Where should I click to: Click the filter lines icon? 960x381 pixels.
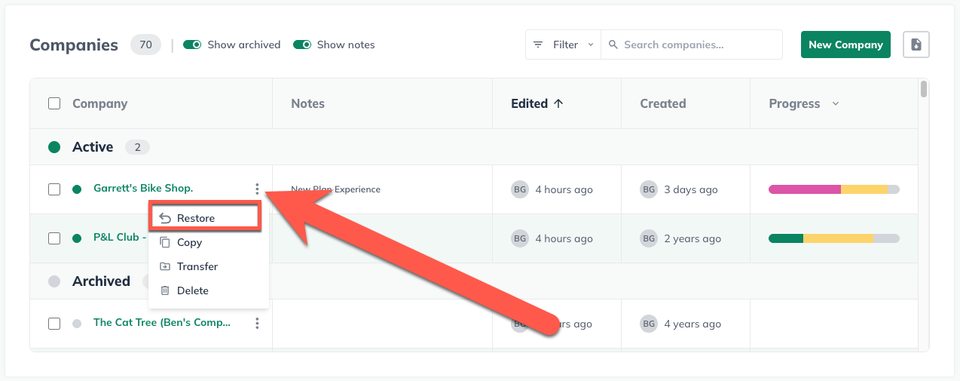click(x=538, y=45)
